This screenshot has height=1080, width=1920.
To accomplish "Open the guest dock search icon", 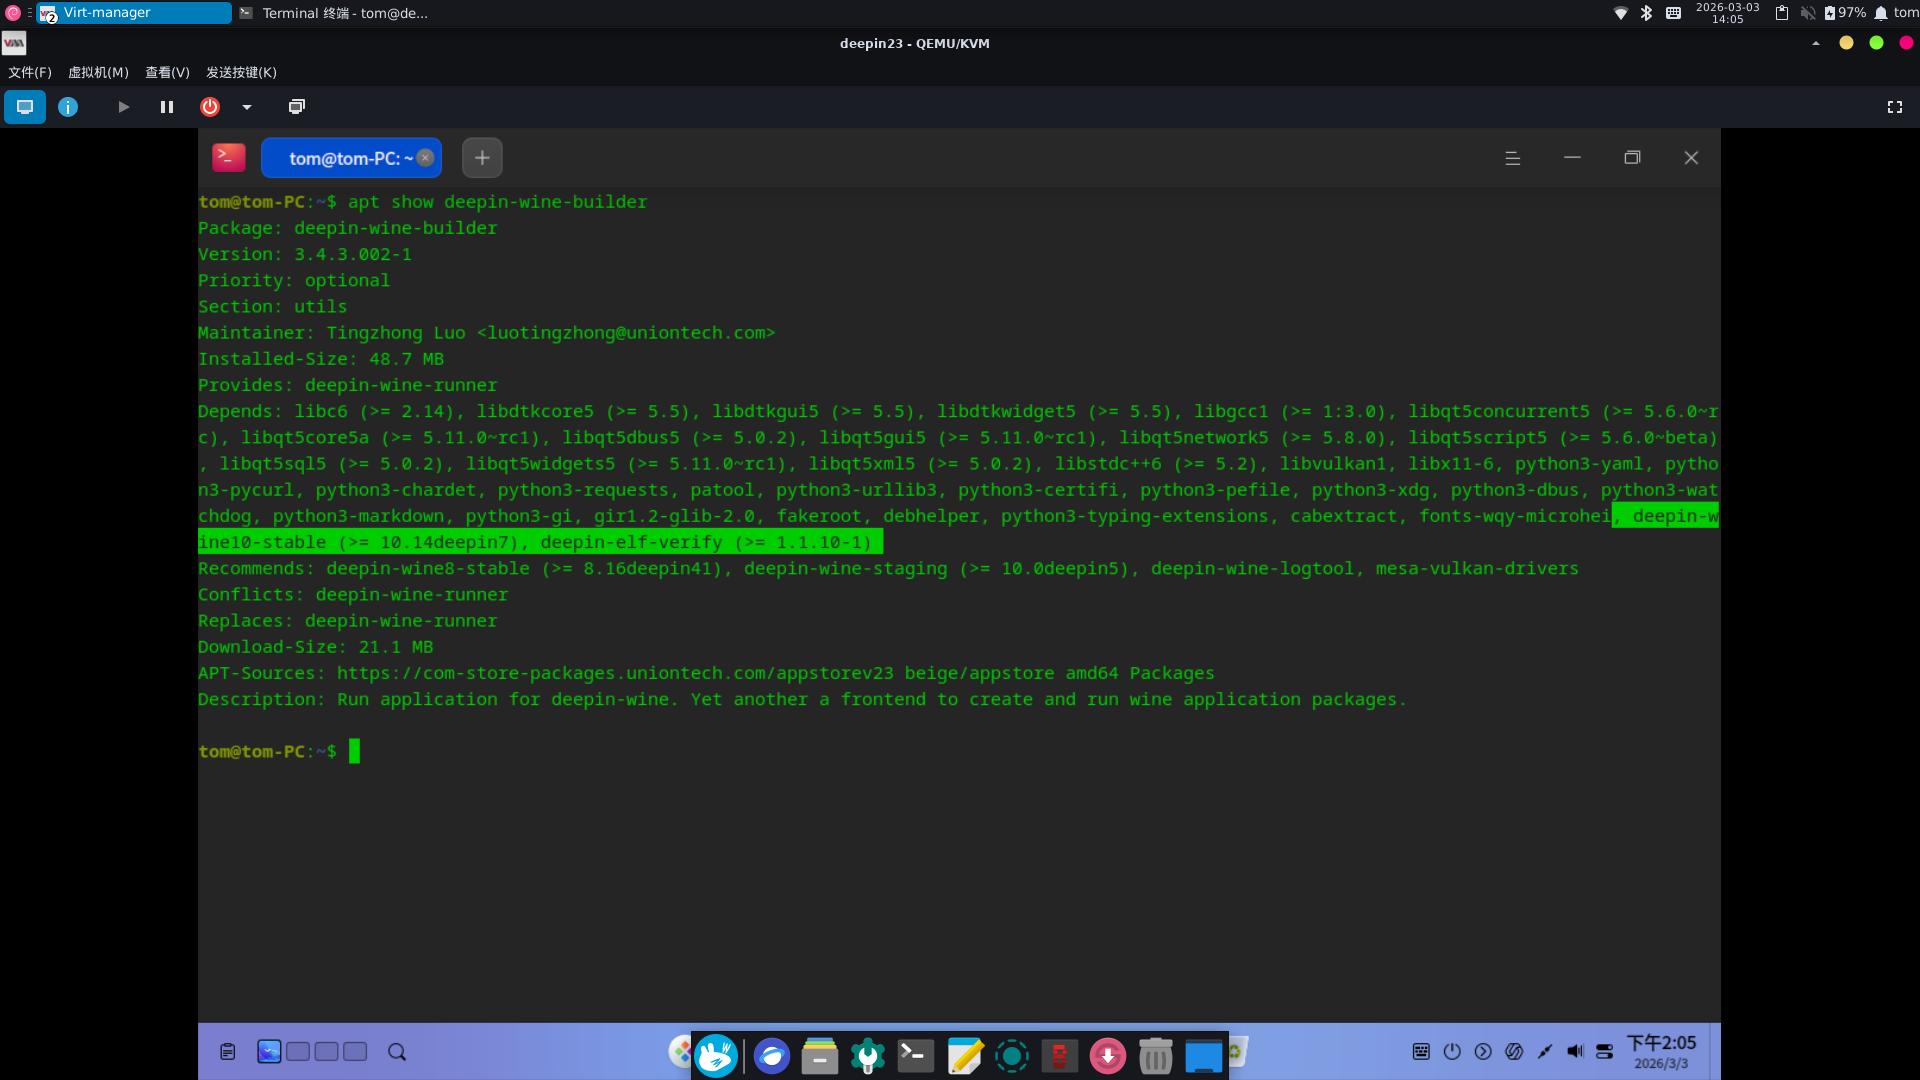I will [397, 1052].
